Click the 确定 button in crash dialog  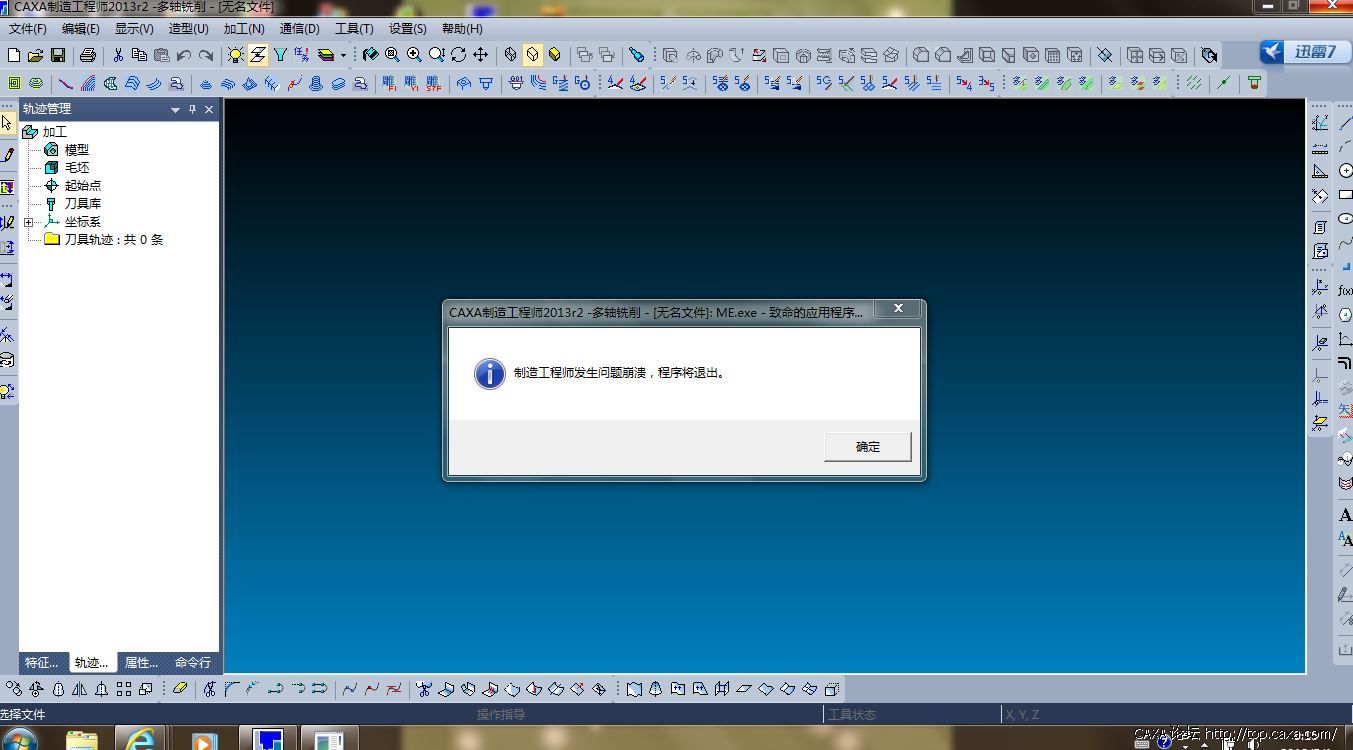pos(867,447)
